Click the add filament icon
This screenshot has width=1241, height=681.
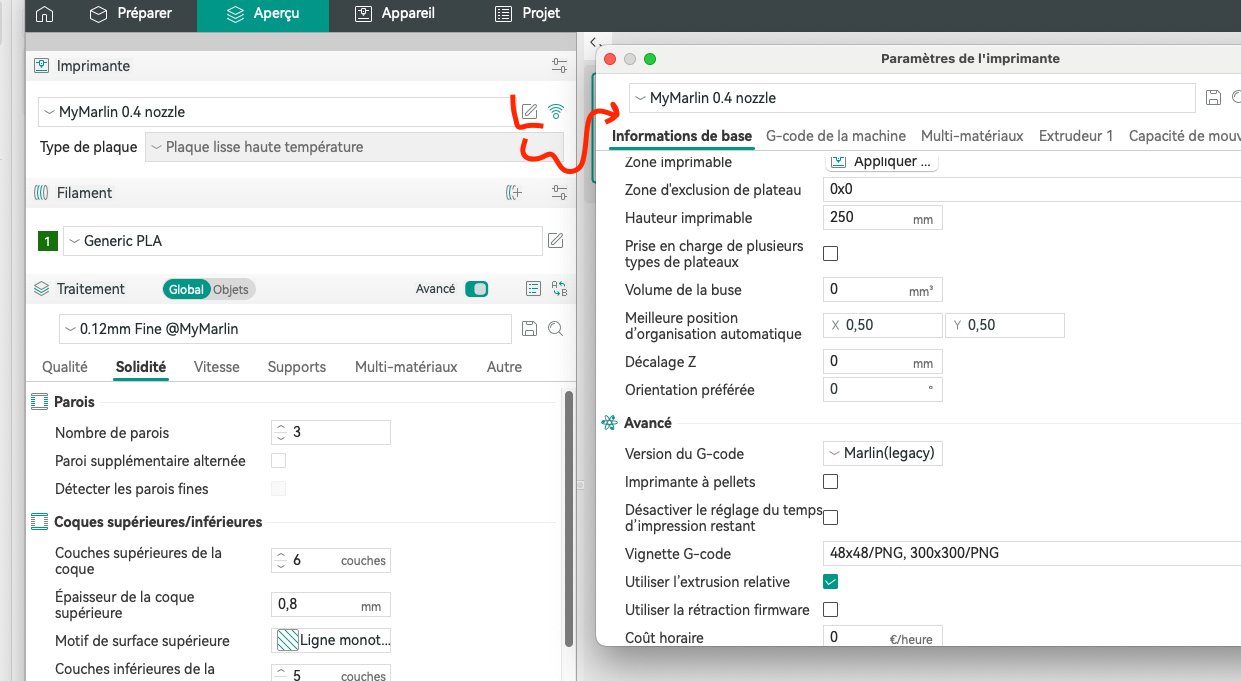tap(513, 193)
